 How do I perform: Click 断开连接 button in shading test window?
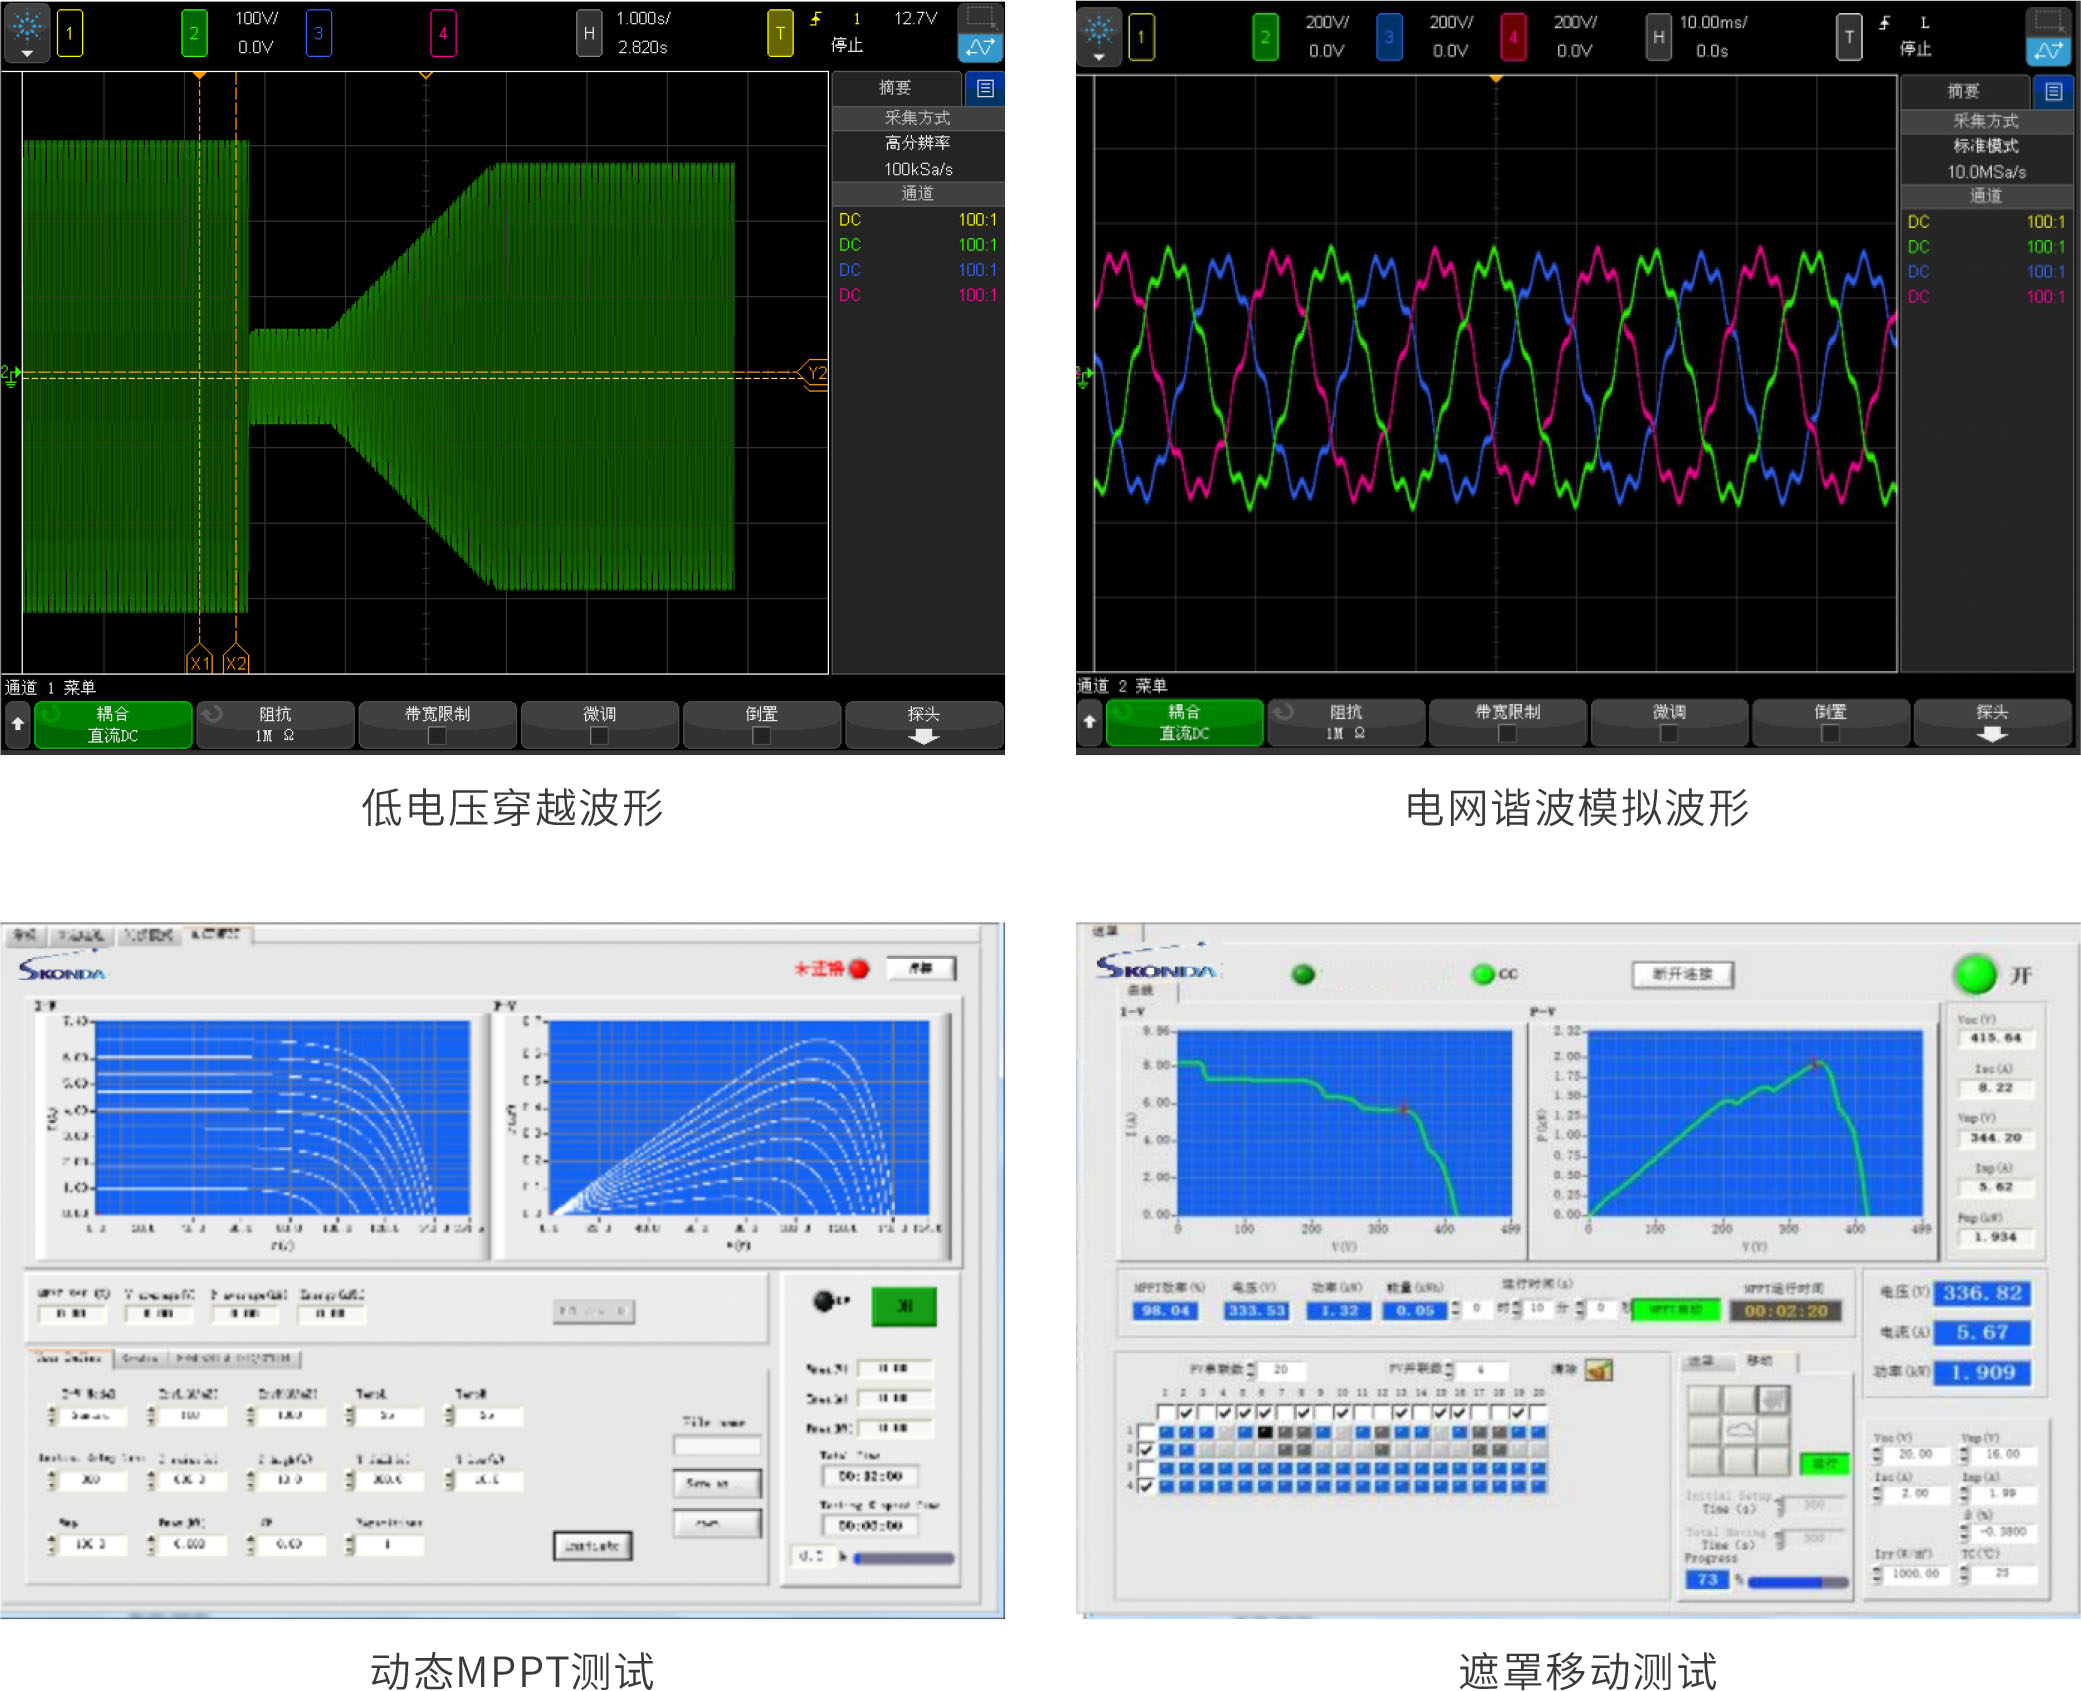pos(1682,974)
